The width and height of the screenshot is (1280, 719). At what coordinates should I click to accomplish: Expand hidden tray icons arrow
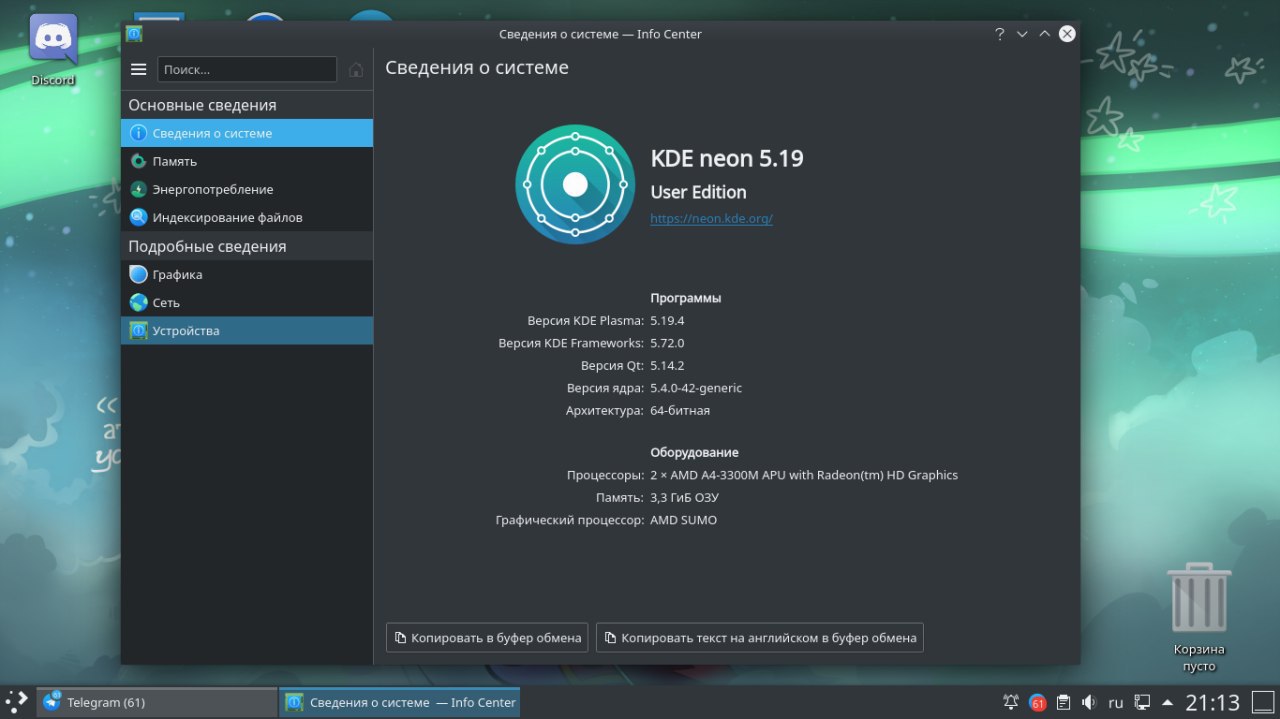pos(1167,702)
